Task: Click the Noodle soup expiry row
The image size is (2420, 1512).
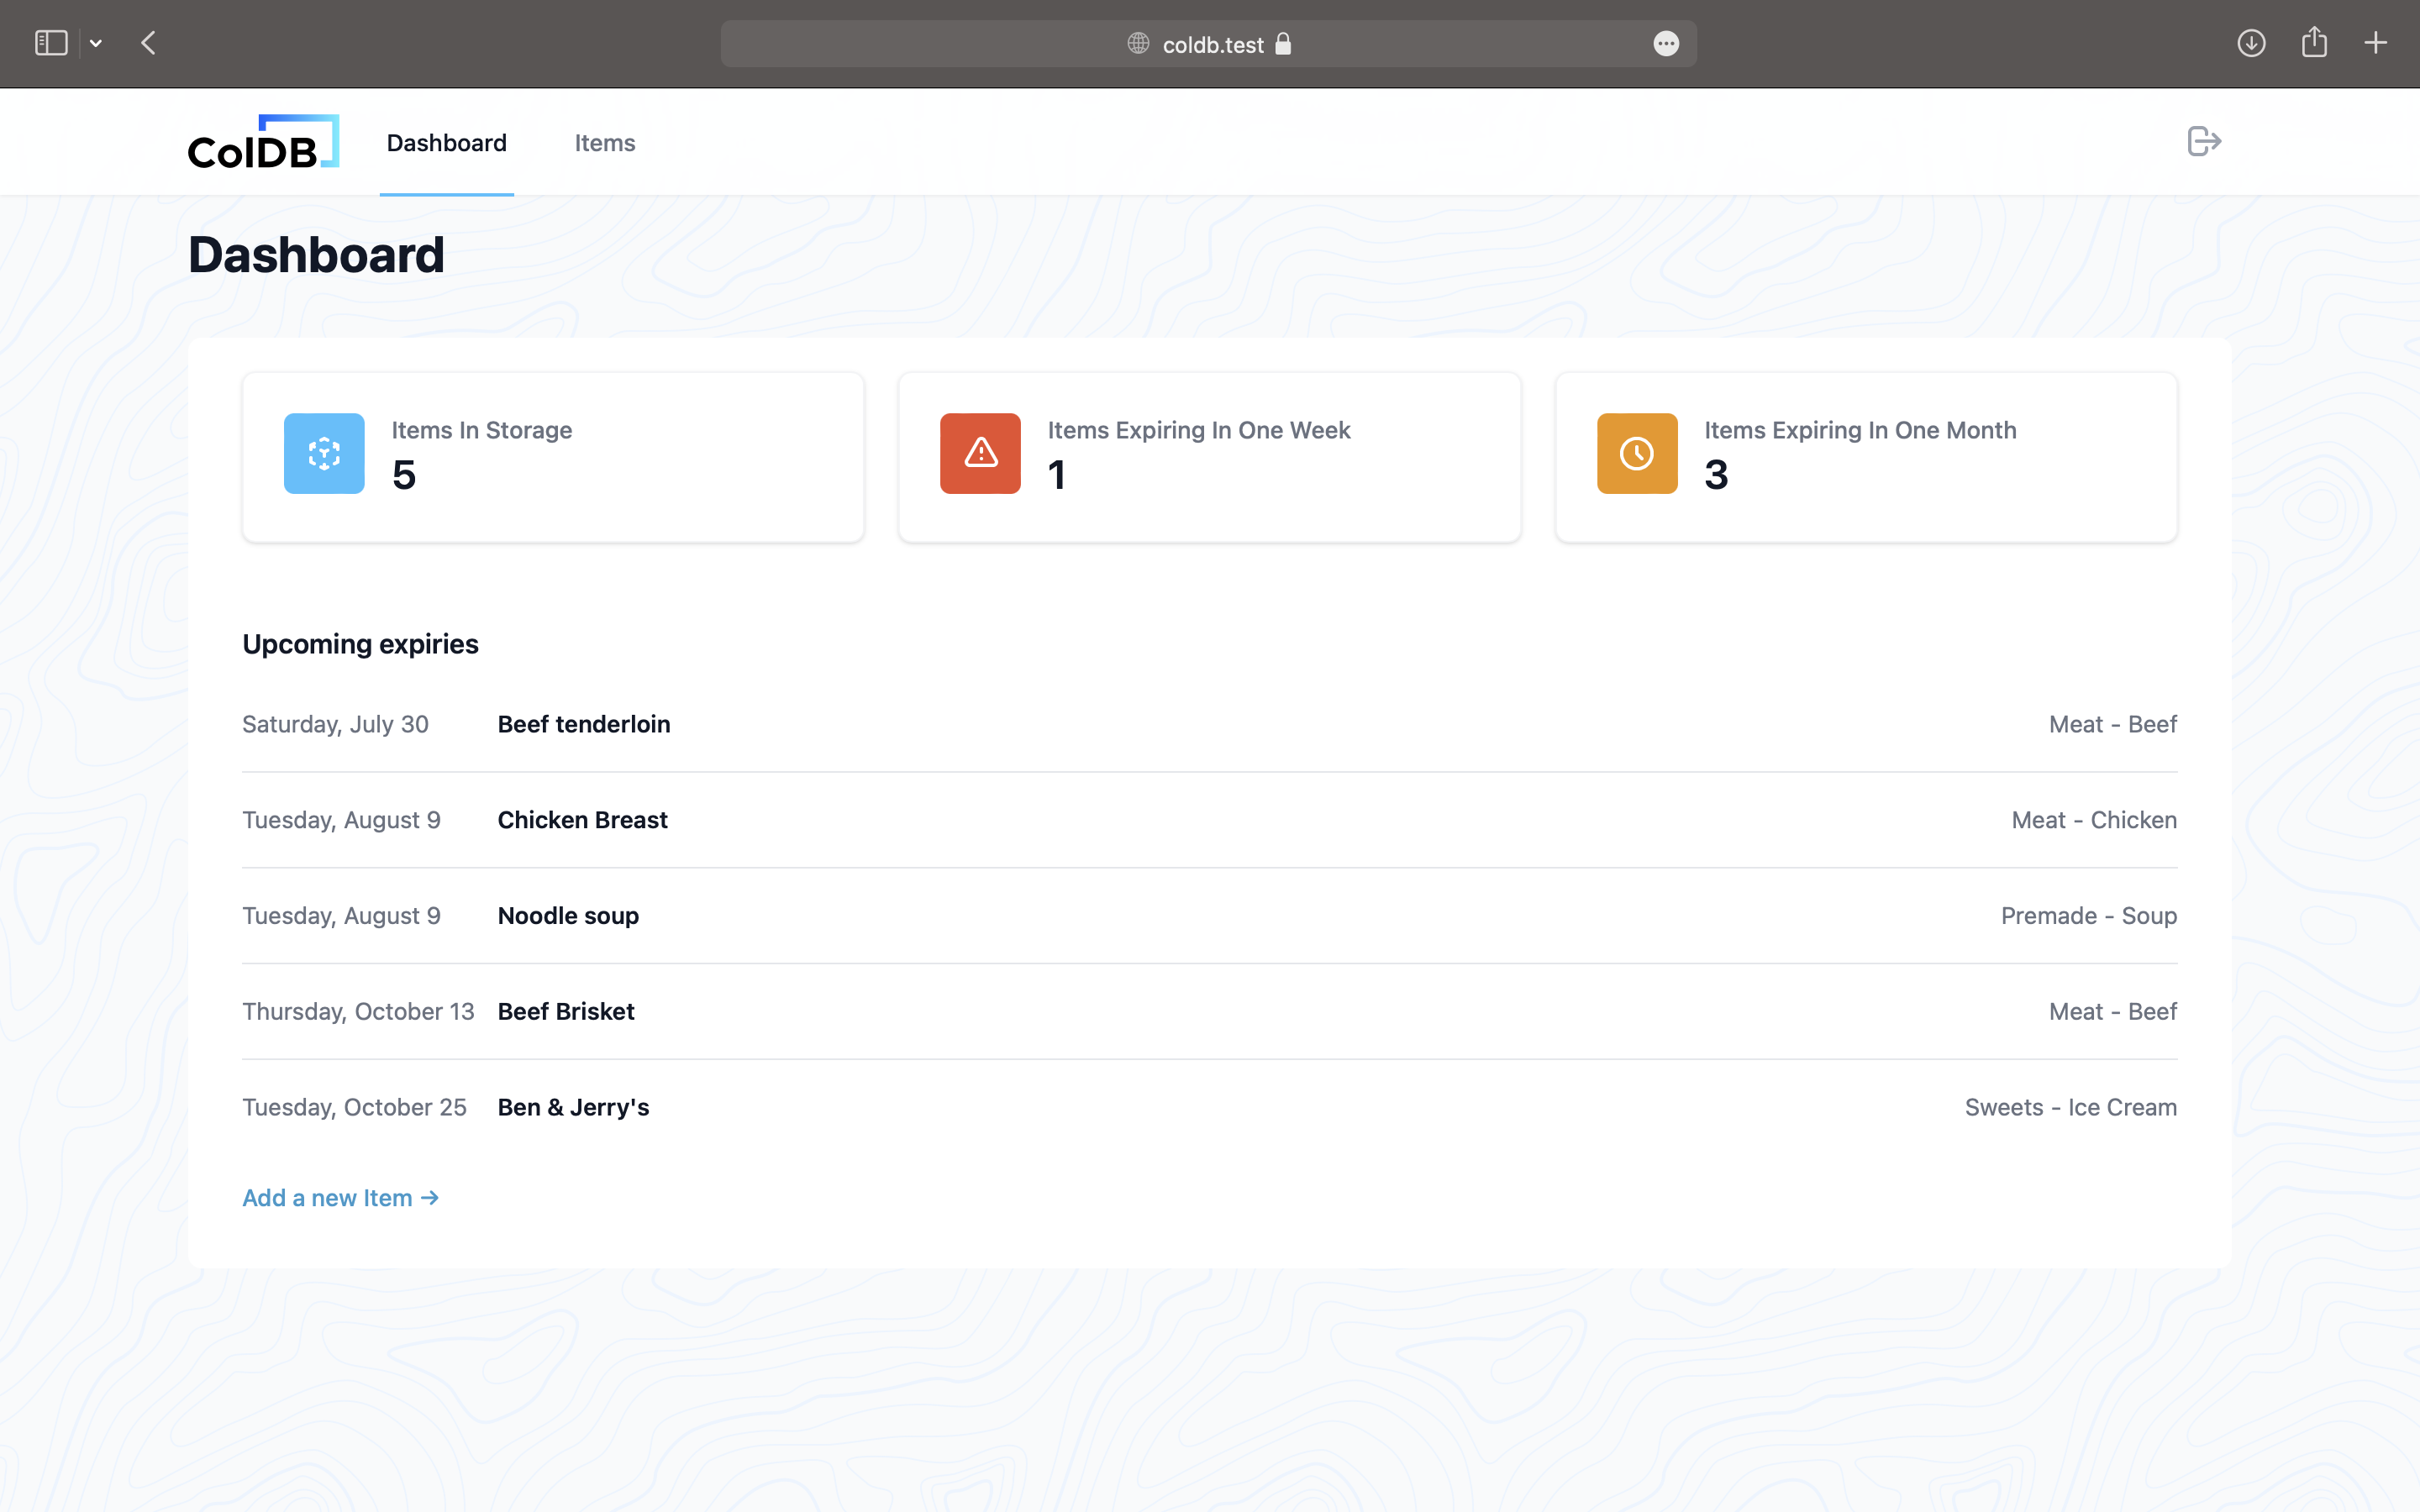Action: coord(1209,915)
